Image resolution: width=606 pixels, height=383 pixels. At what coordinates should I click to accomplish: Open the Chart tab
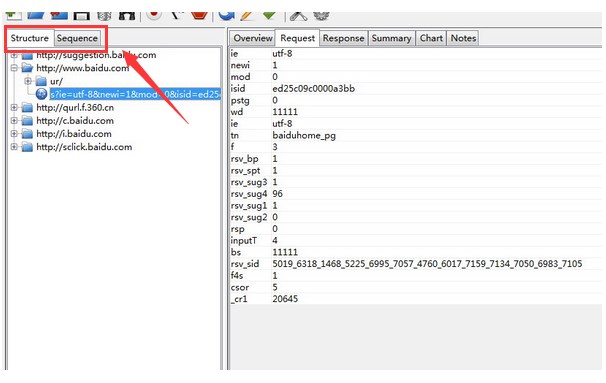[431, 38]
